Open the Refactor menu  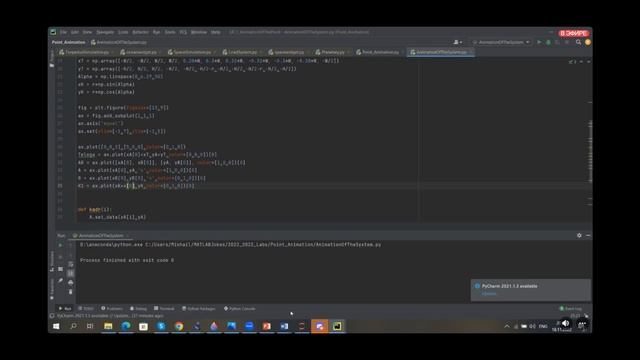[140, 32]
